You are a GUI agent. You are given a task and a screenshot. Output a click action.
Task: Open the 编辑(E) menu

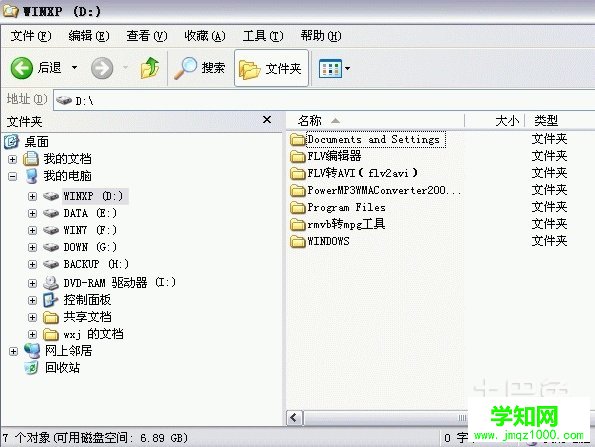[89, 36]
